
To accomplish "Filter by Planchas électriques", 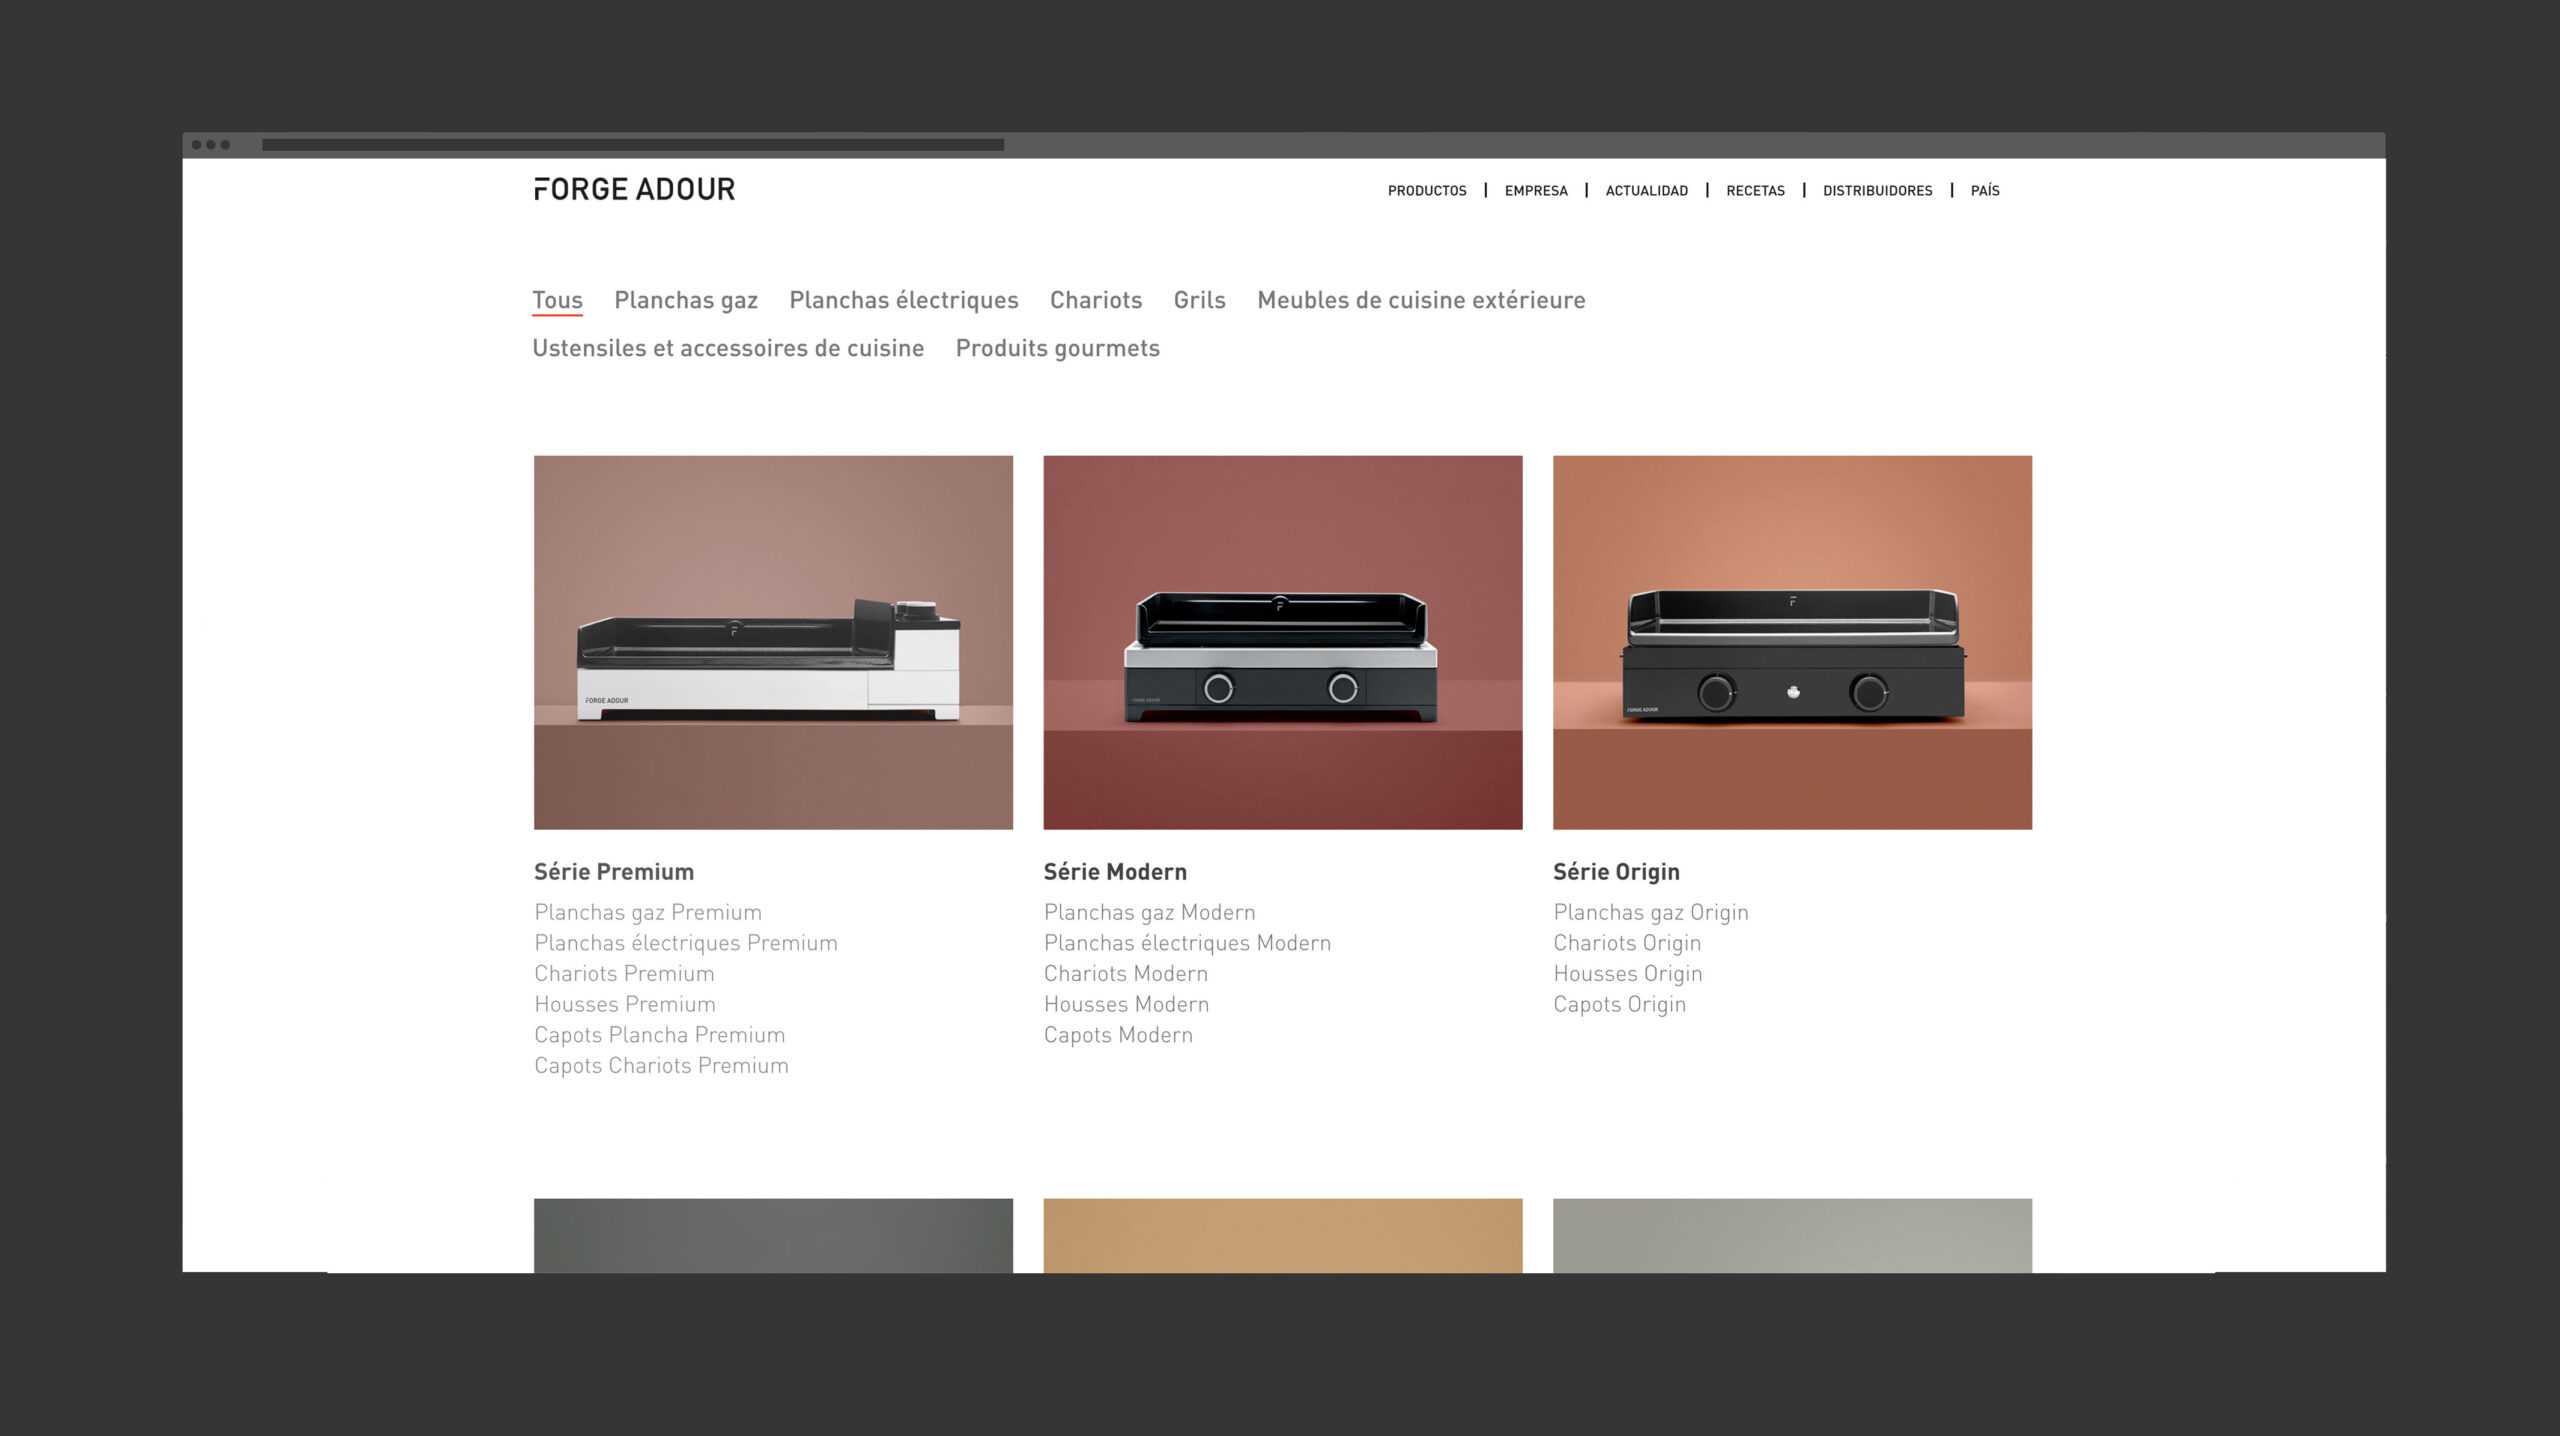I will (x=904, y=300).
